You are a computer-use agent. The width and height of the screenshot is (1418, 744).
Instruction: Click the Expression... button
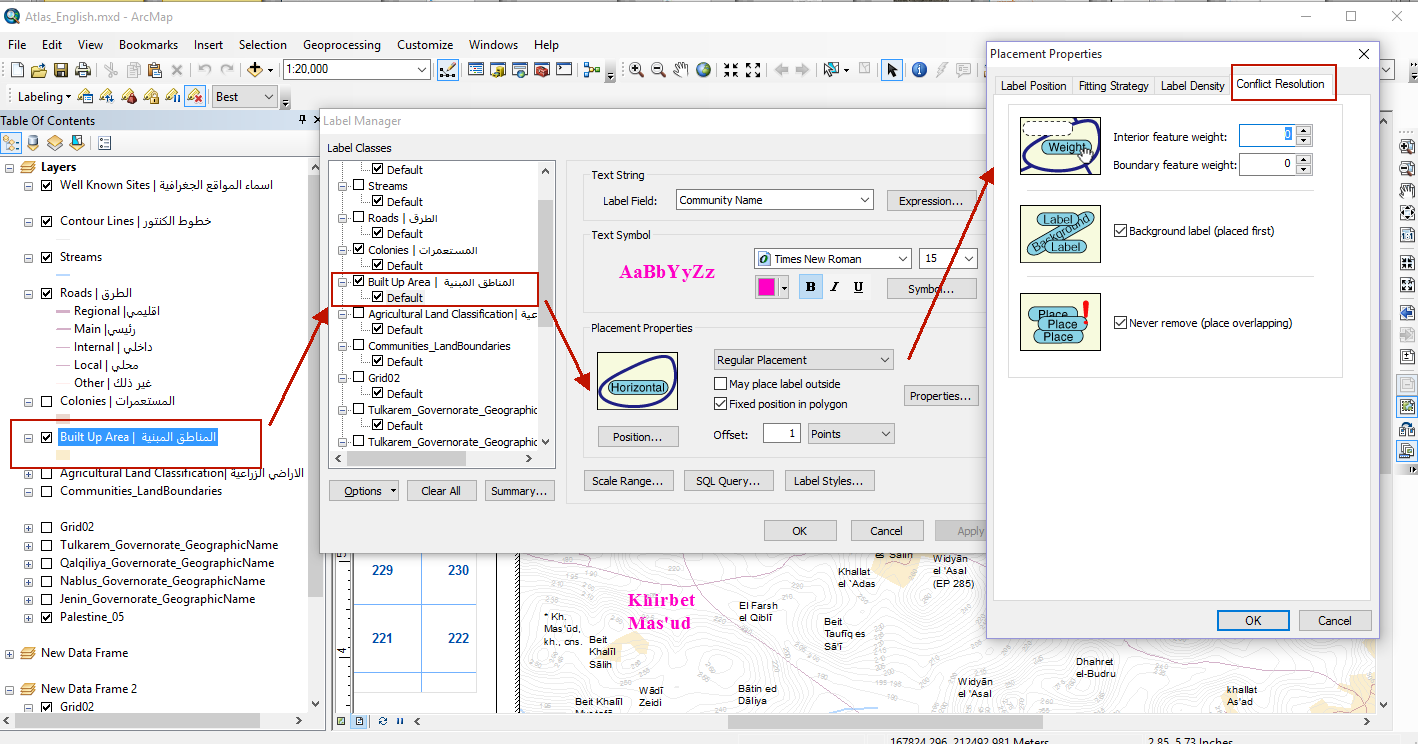(931, 201)
